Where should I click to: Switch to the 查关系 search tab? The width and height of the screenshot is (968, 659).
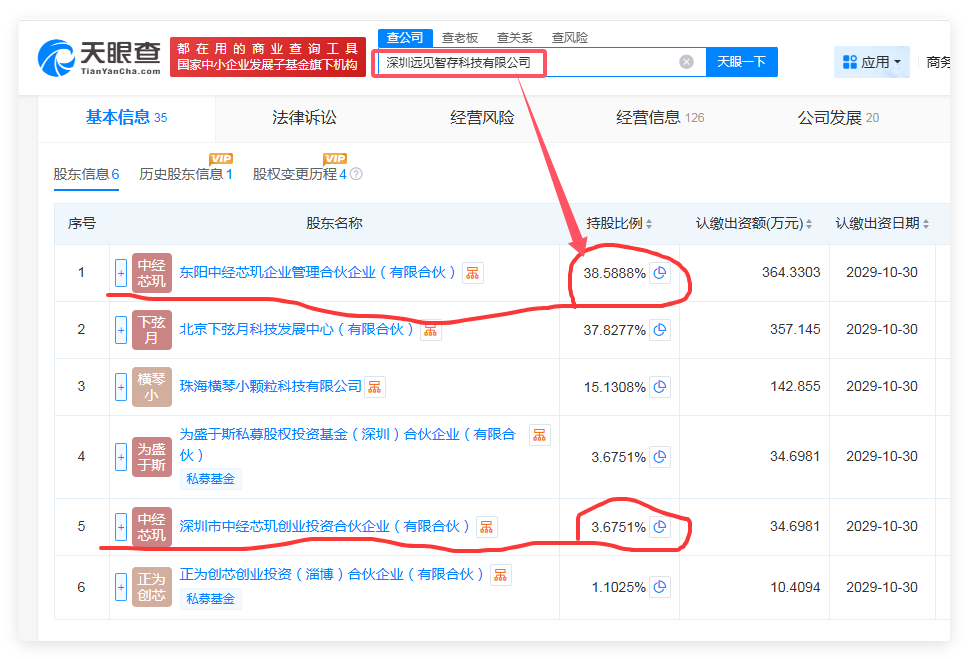point(514,38)
